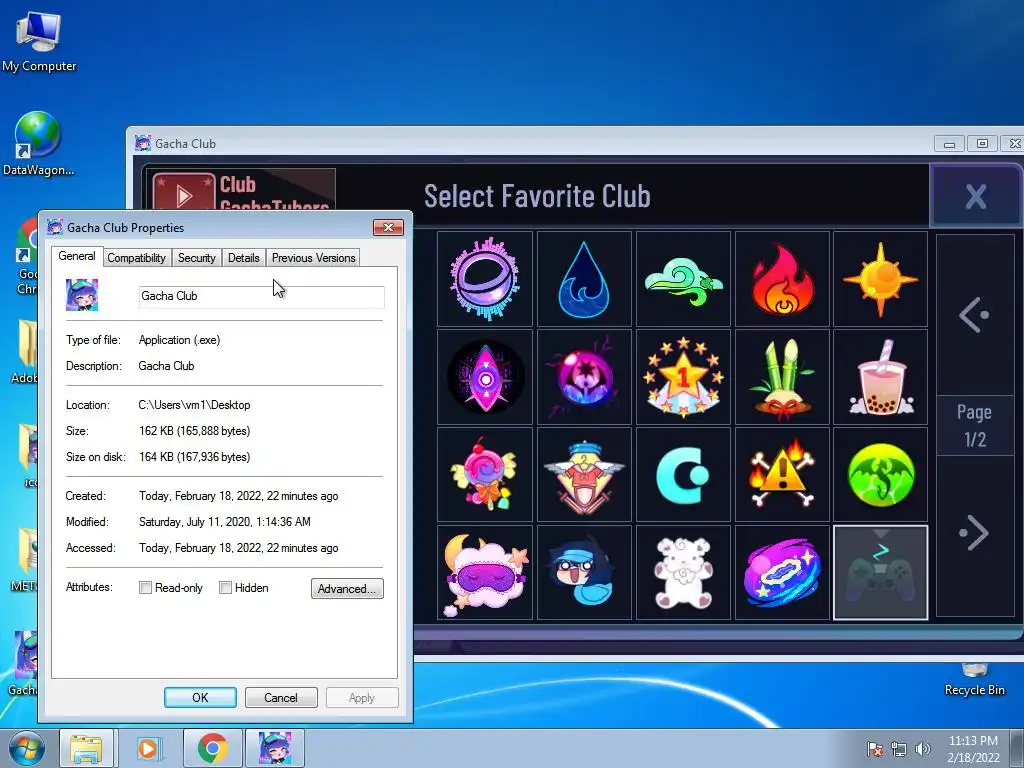Confirm properties with OK button

point(200,697)
